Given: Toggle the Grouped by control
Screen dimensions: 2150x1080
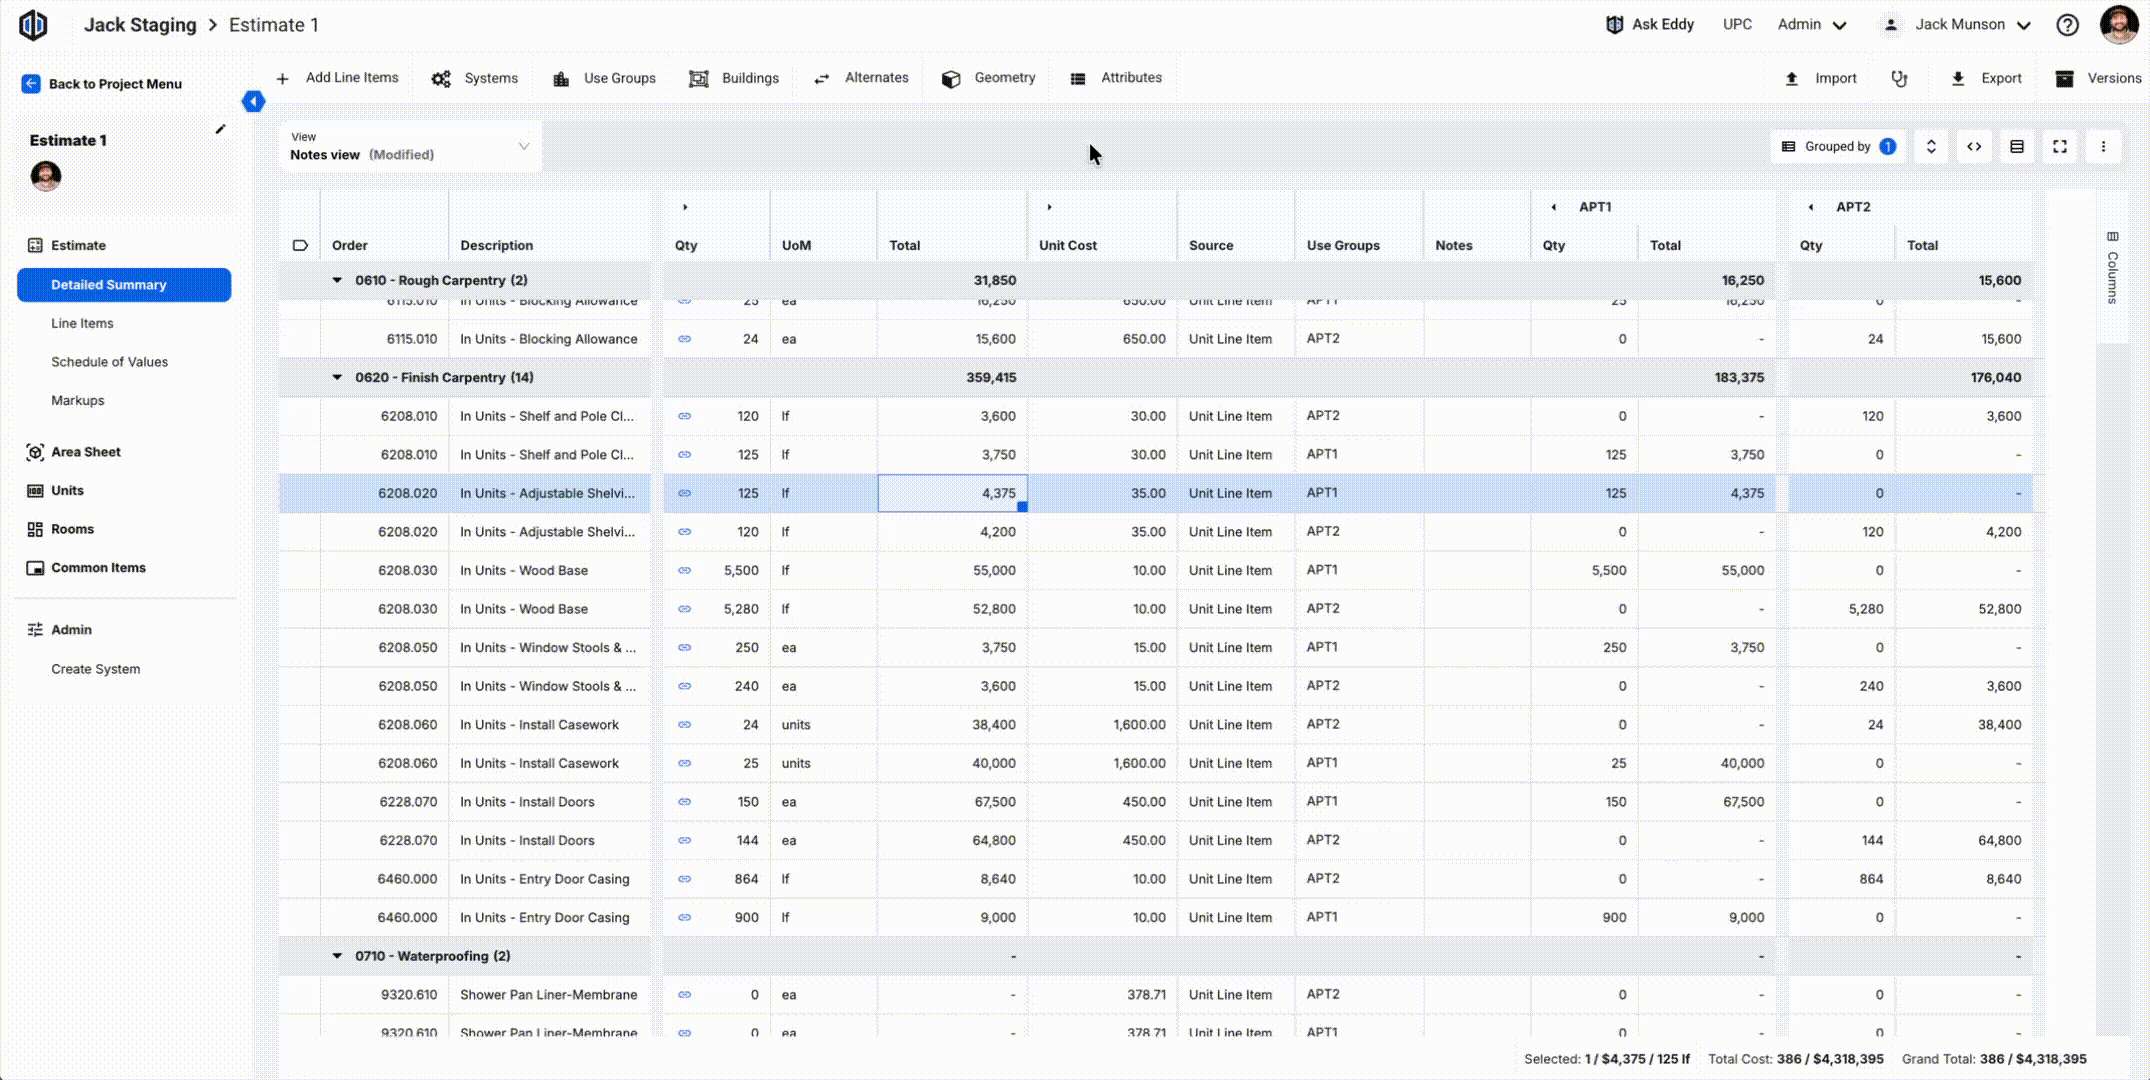Looking at the screenshot, I should tap(1838, 147).
